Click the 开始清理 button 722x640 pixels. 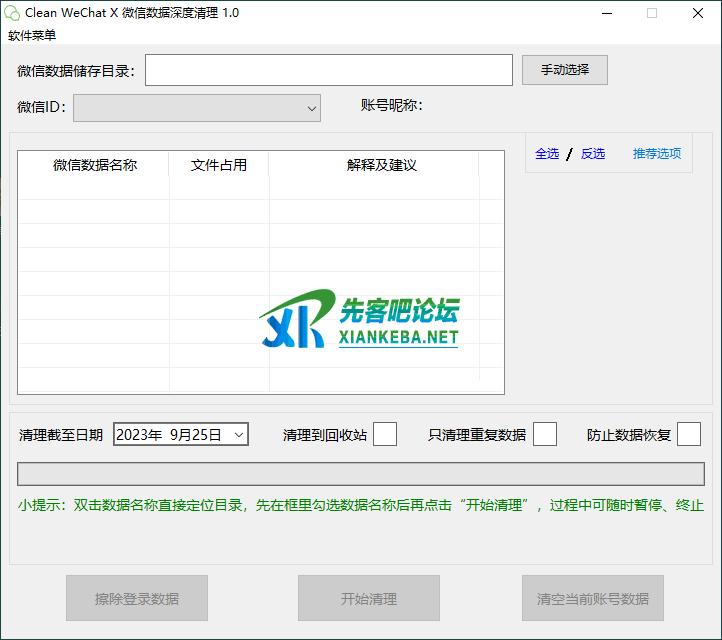point(368,599)
